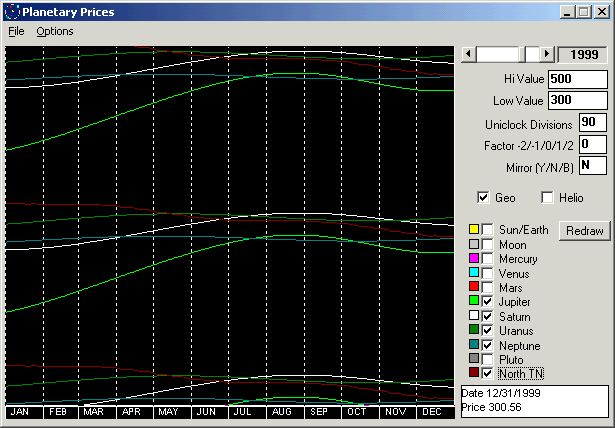This screenshot has height=428, width=615.
Task: Click the 1999 year display
Action: point(583,54)
